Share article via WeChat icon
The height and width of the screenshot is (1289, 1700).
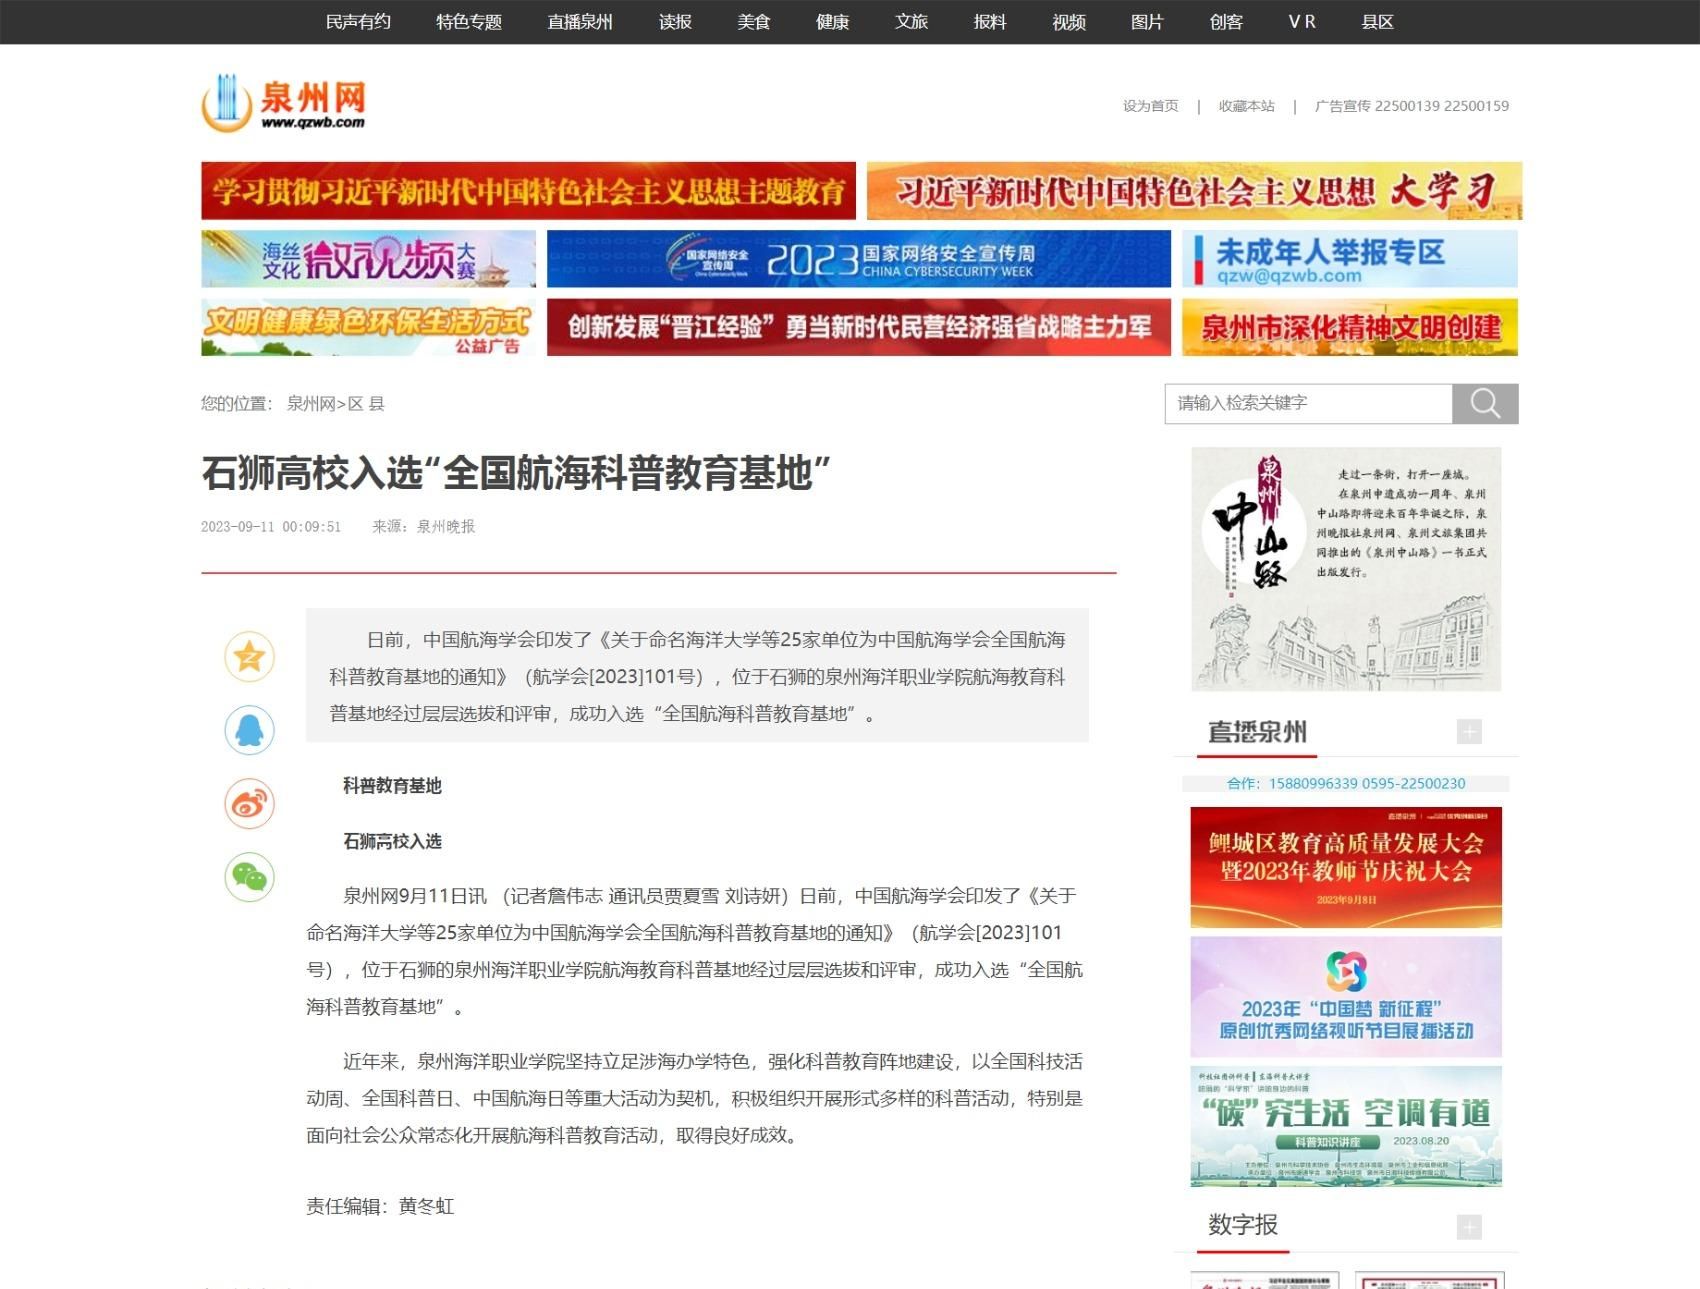pos(249,877)
